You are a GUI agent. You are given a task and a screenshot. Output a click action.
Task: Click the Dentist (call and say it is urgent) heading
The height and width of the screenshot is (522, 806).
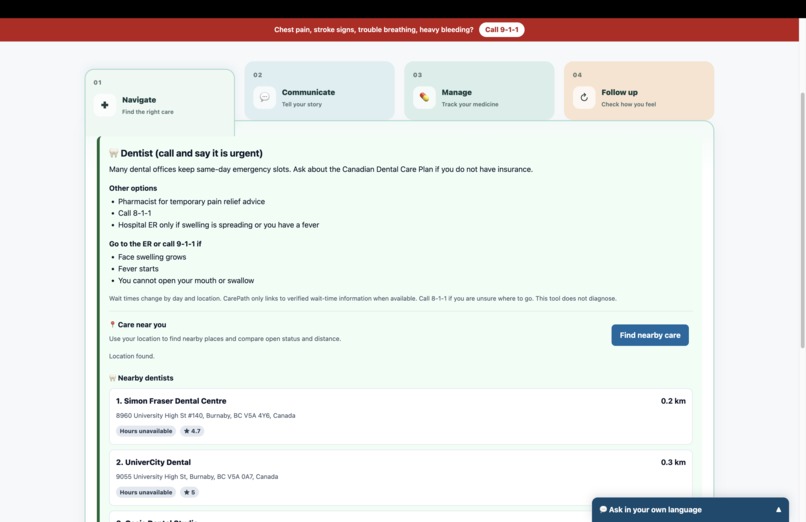(x=191, y=153)
